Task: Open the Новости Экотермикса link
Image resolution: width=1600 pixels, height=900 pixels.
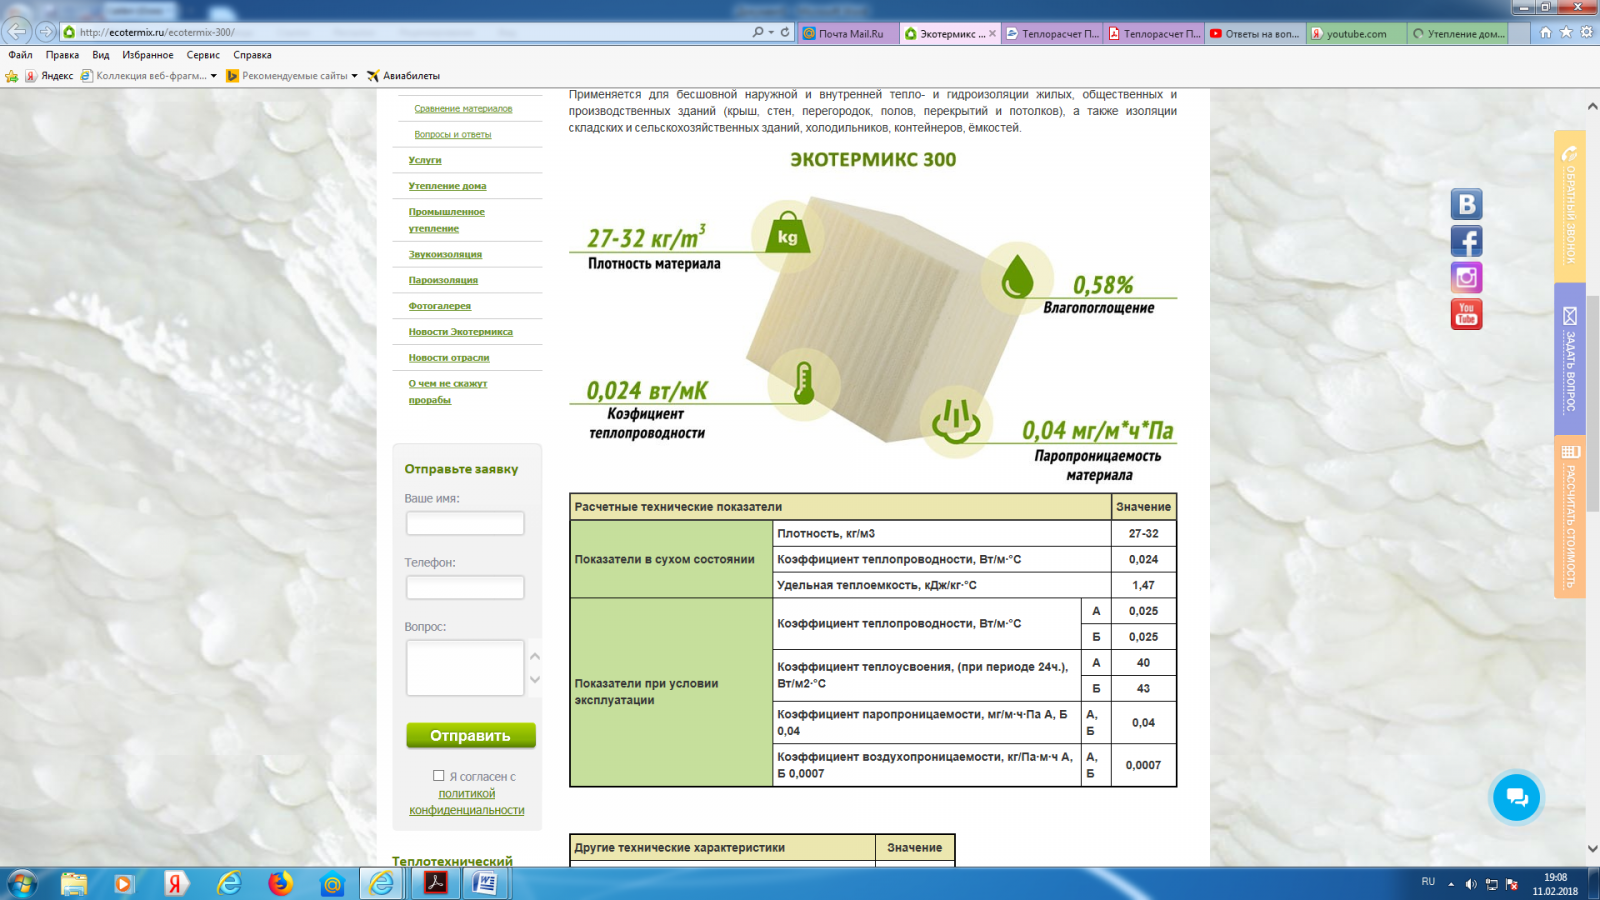Action: coord(460,332)
